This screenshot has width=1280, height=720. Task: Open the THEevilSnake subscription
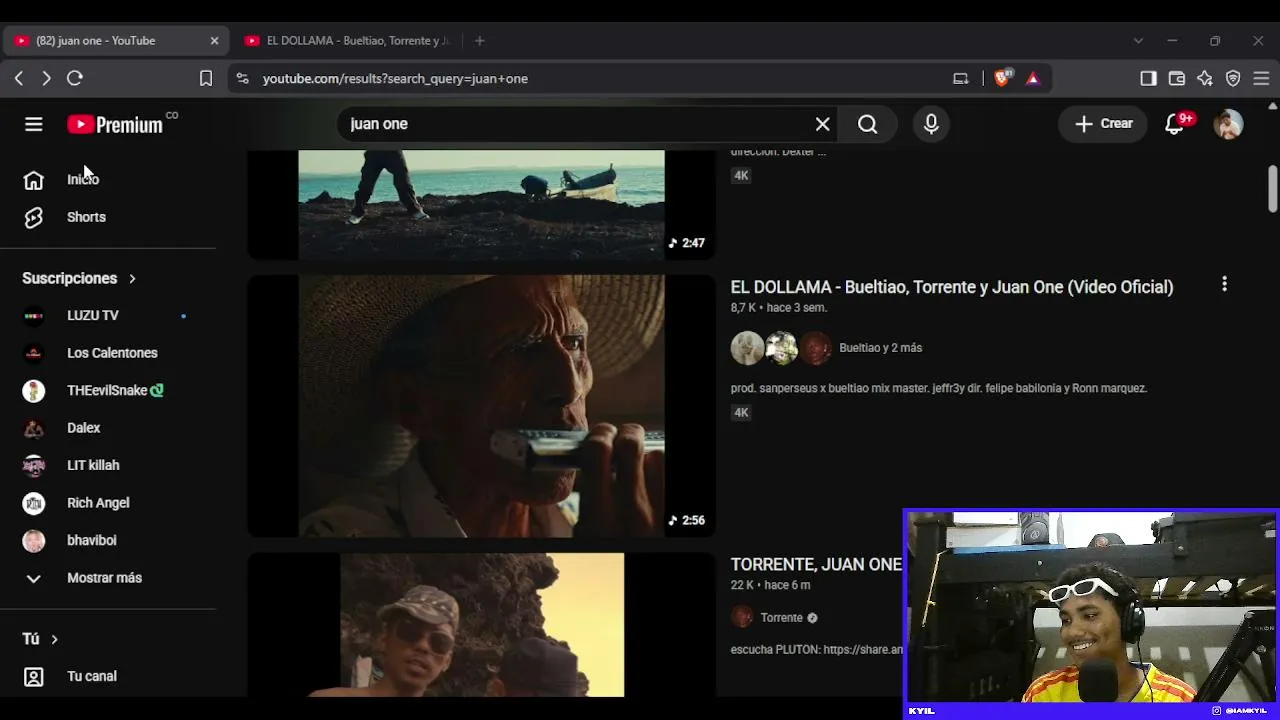[x=108, y=390]
